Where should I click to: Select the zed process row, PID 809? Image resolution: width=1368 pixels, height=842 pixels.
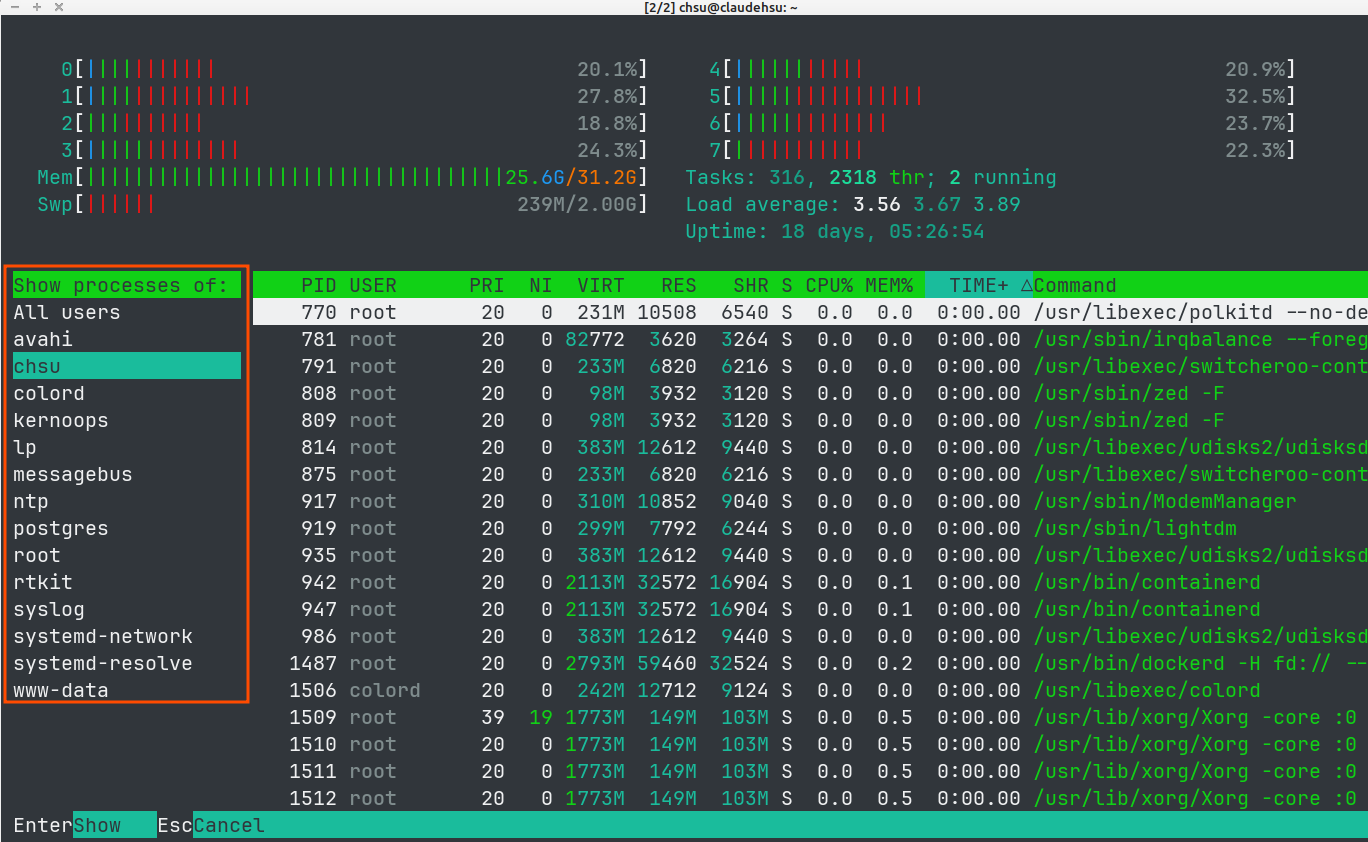pyautogui.click(x=810, y=420)
